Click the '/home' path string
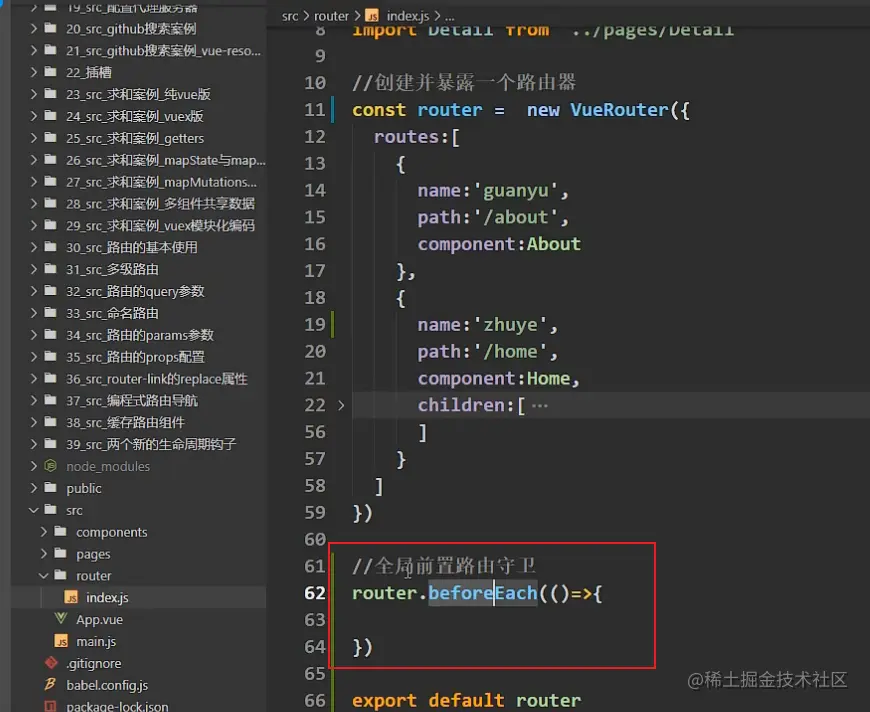 [510, 352]
